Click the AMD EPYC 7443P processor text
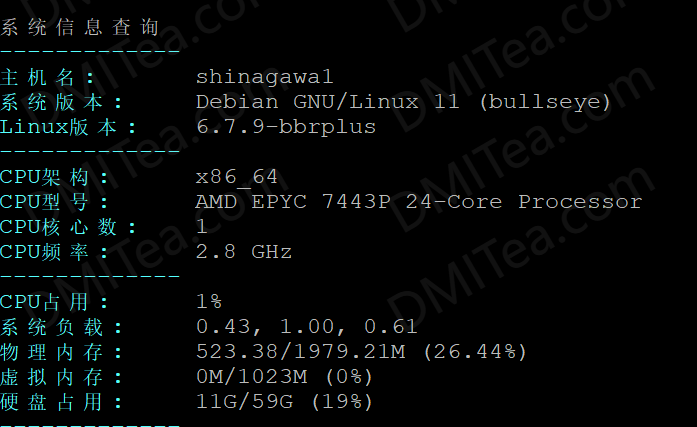 coord(419,202)
